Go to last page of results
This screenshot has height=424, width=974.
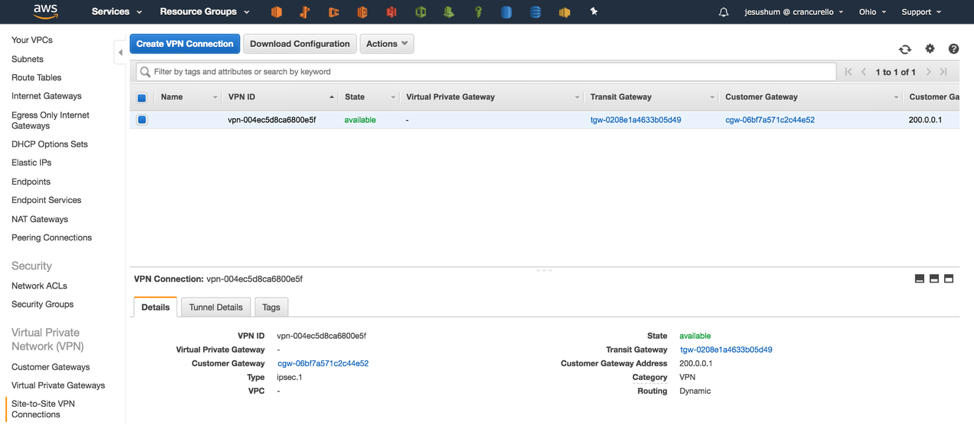click(x=944, y=72)
